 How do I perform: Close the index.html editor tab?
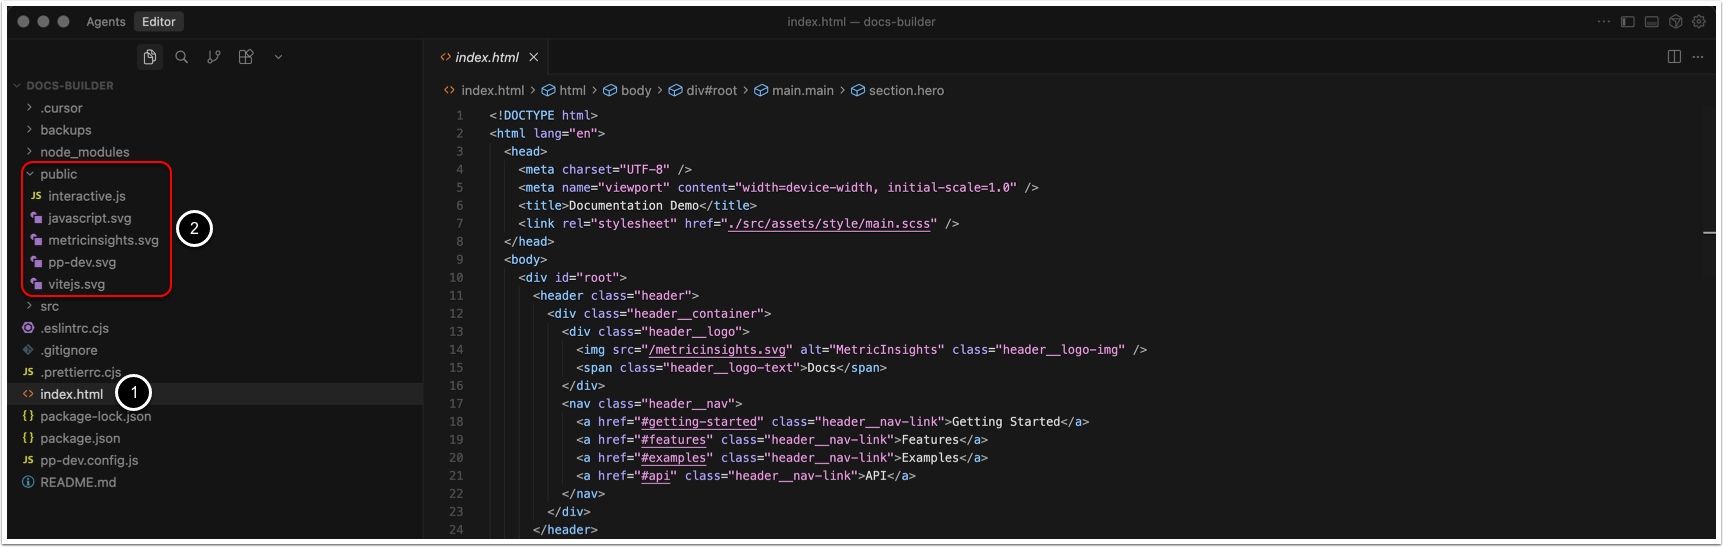tap(534, 57)
